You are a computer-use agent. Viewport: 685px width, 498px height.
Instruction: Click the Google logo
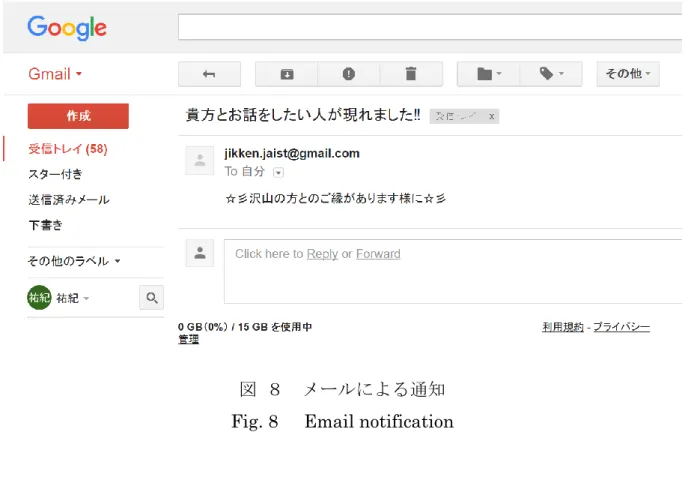[x=67, y=28]
